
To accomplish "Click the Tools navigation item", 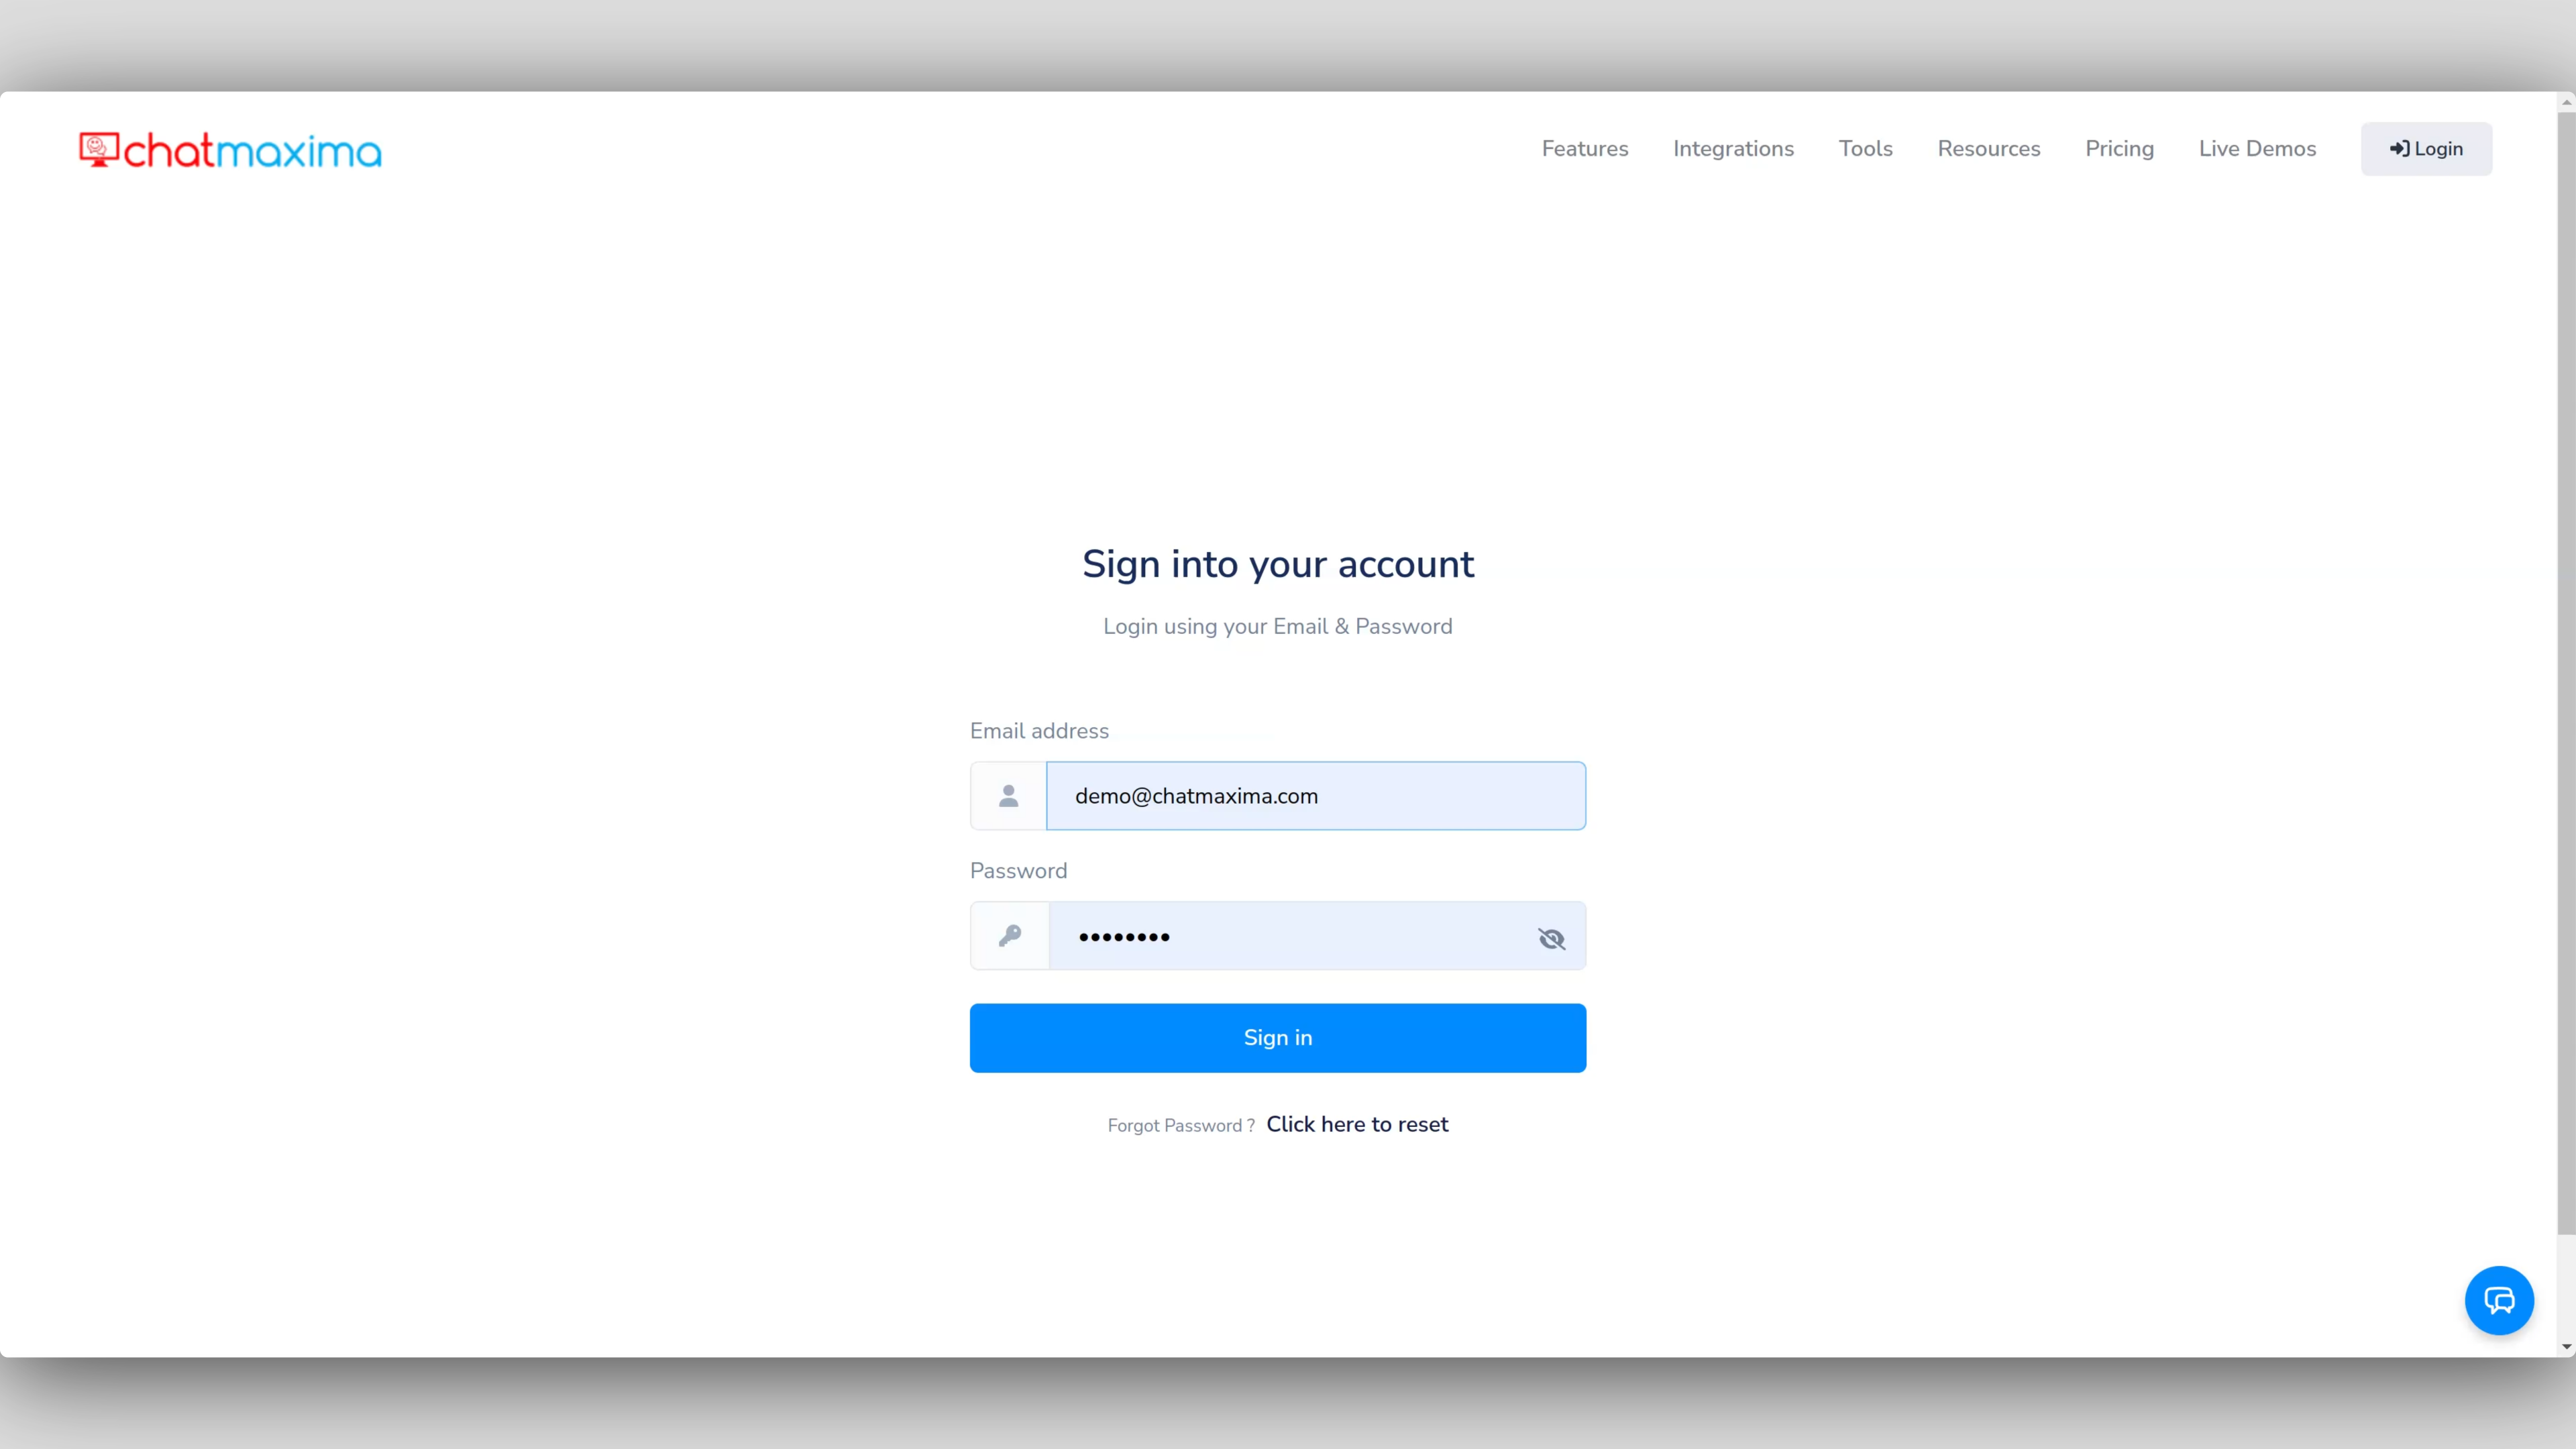I will 1865,149.
